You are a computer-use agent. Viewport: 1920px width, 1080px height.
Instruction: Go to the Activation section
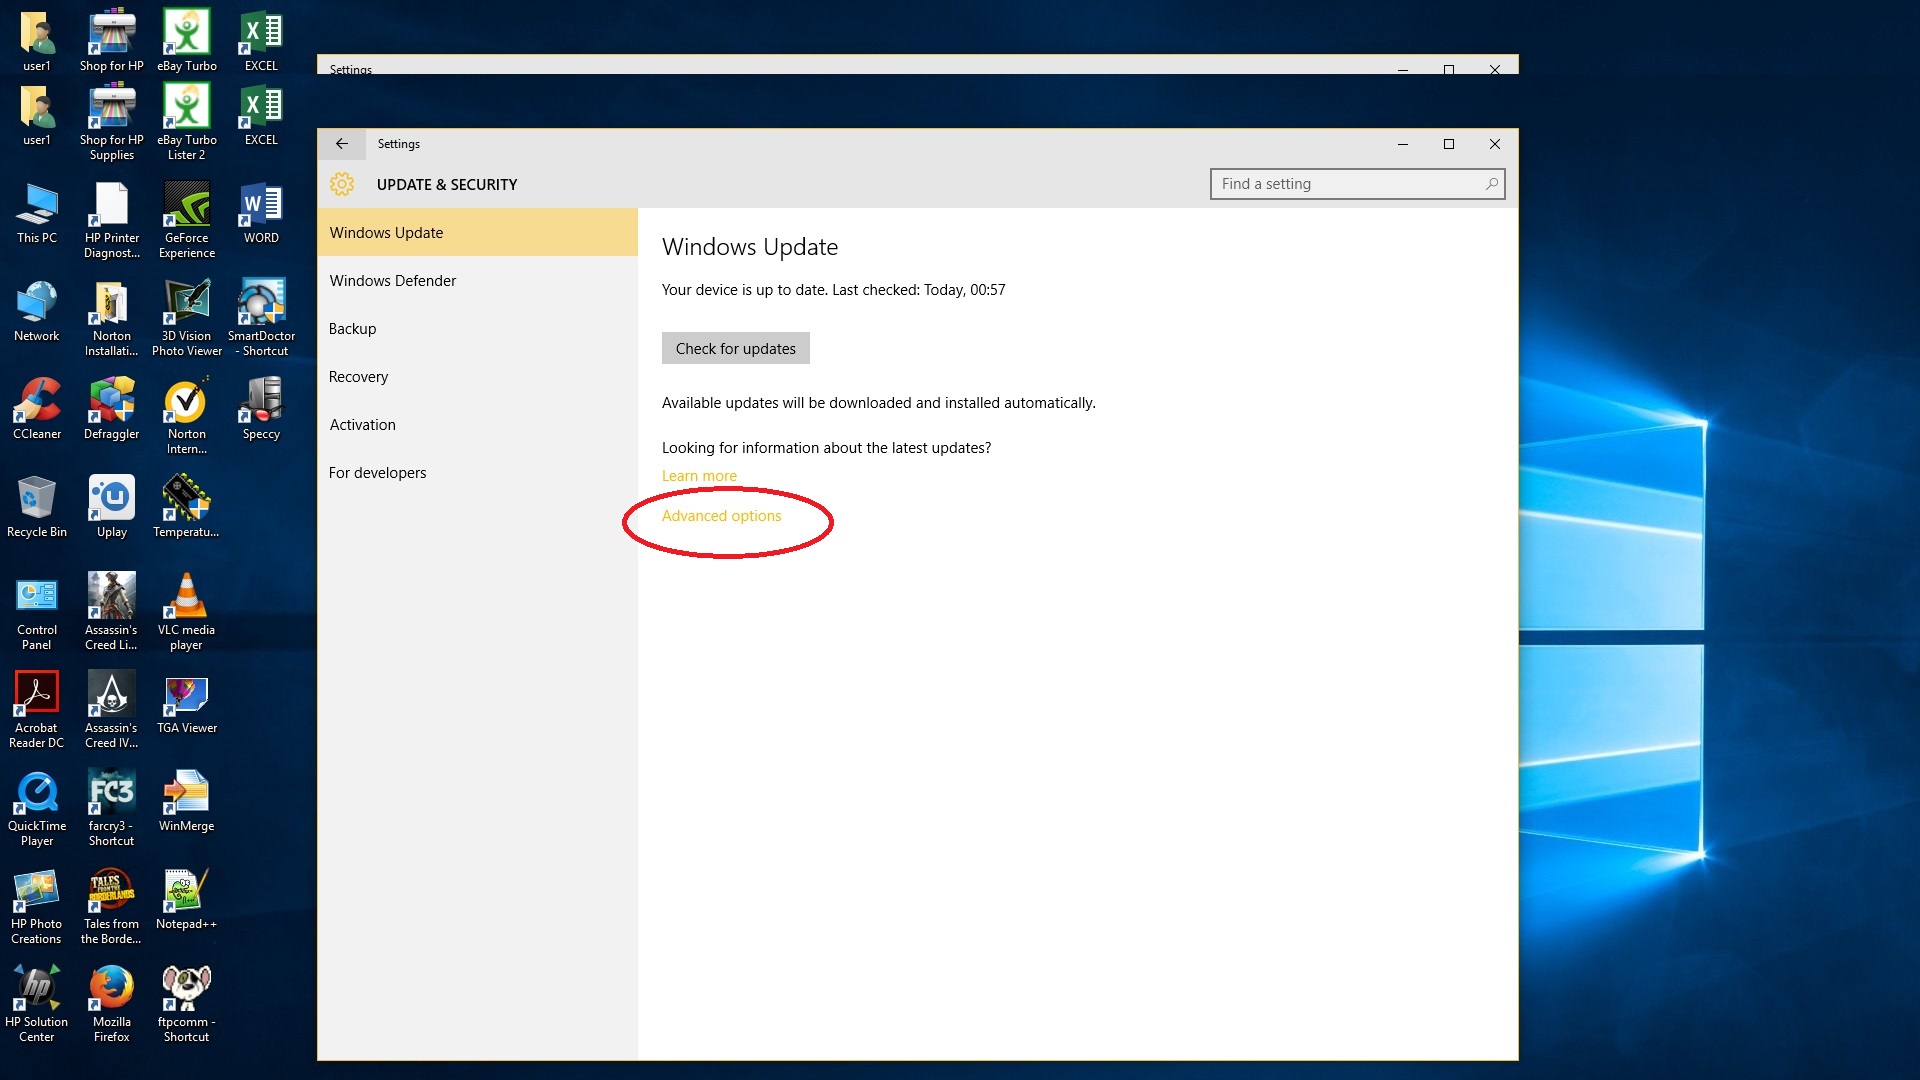pyautogui.click(x=478, y=424)
